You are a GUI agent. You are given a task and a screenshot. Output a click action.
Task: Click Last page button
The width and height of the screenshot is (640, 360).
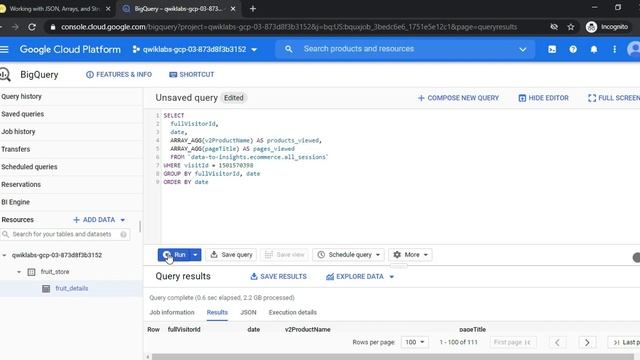[624, 342]
